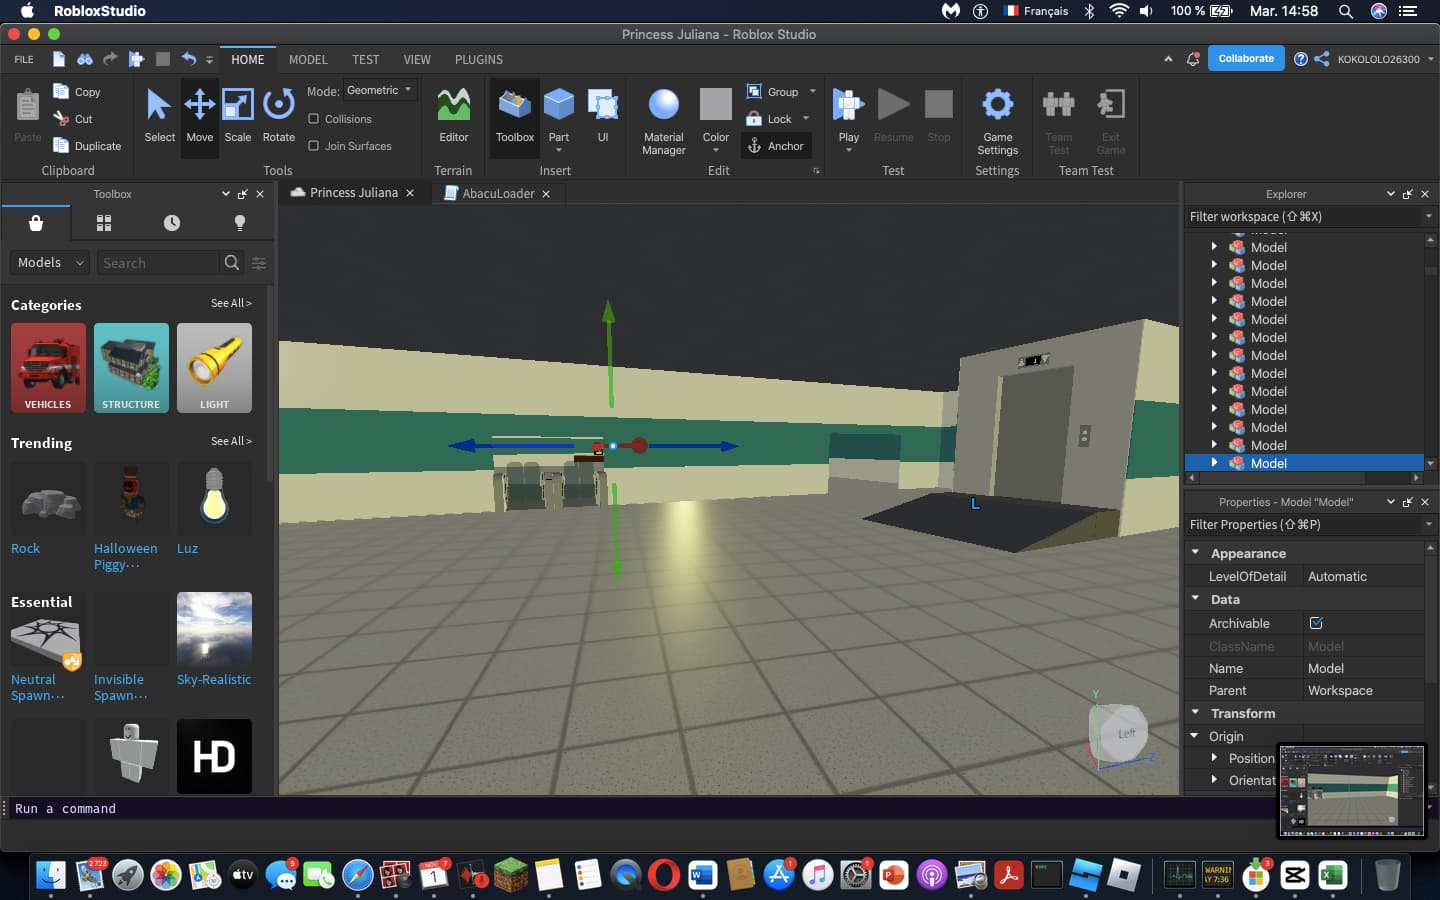Collapse the Origin property group
Screen dimensions: 1440x900
click(1195, 735)
